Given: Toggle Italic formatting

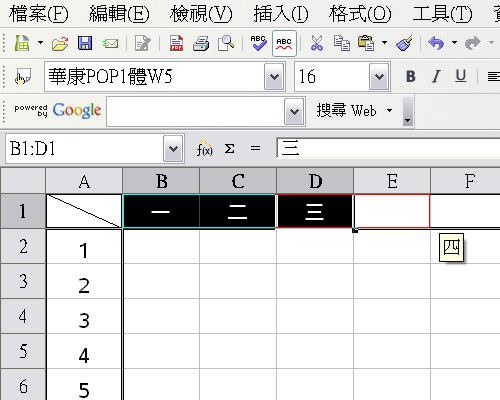Looking at the screenshot, I should click(436, 76).
